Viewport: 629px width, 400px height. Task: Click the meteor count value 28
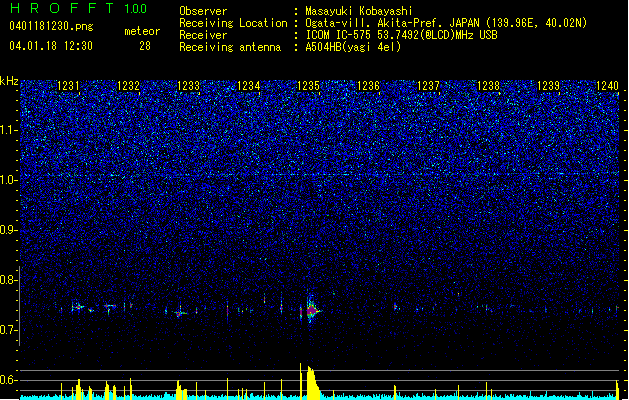pyautogui.click(x=145, y=46)
